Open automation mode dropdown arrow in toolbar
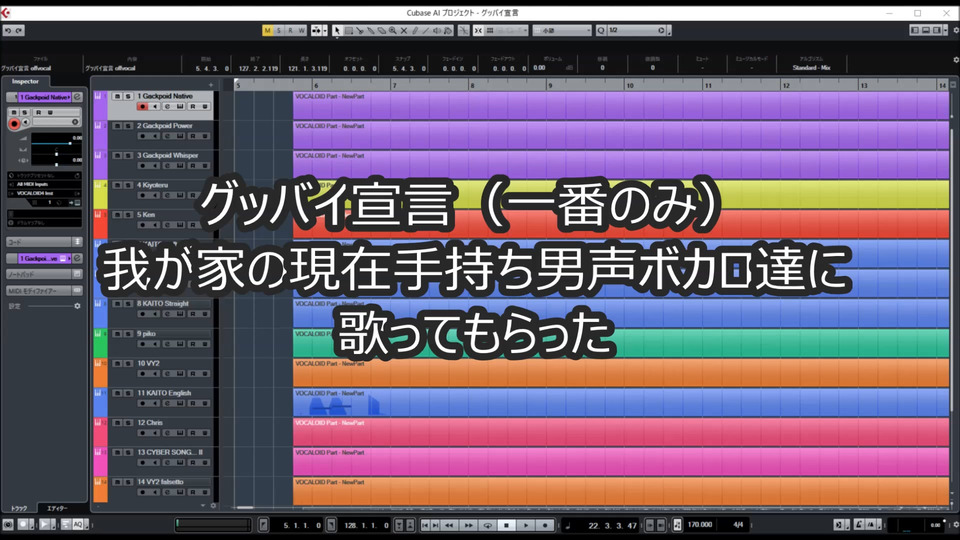960x540 pixels. [325, 31]
